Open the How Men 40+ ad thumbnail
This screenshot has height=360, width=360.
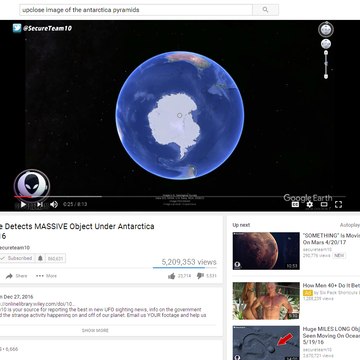point(266,301)
